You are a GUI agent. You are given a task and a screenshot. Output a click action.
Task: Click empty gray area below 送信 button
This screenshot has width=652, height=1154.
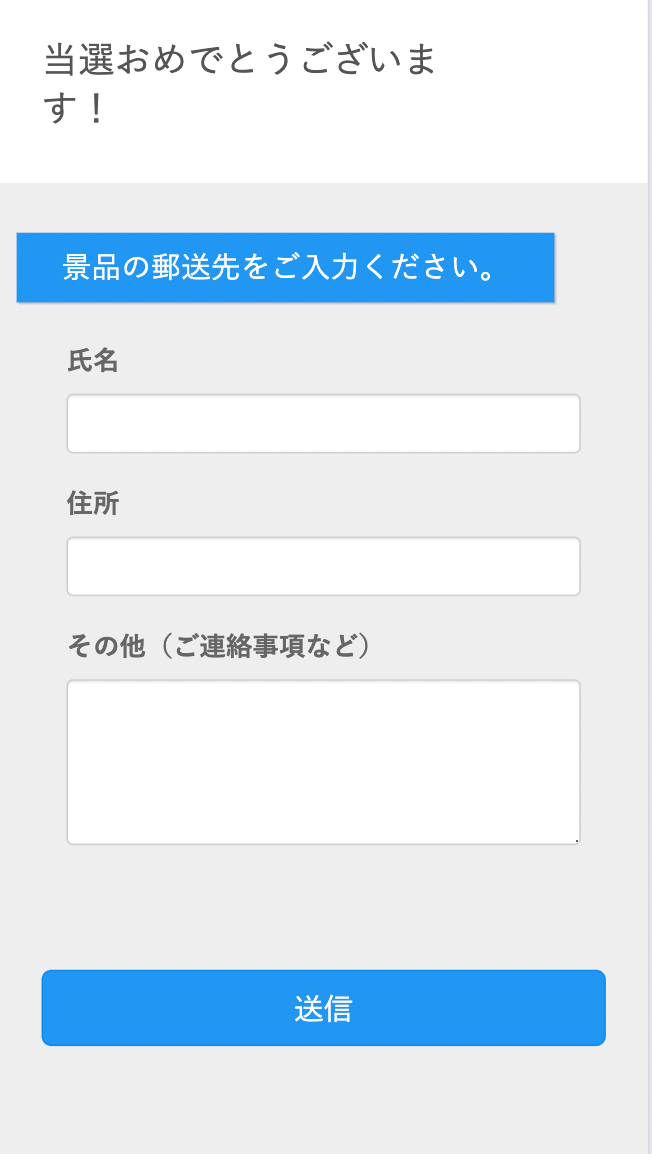click(x=323, y=1100)
